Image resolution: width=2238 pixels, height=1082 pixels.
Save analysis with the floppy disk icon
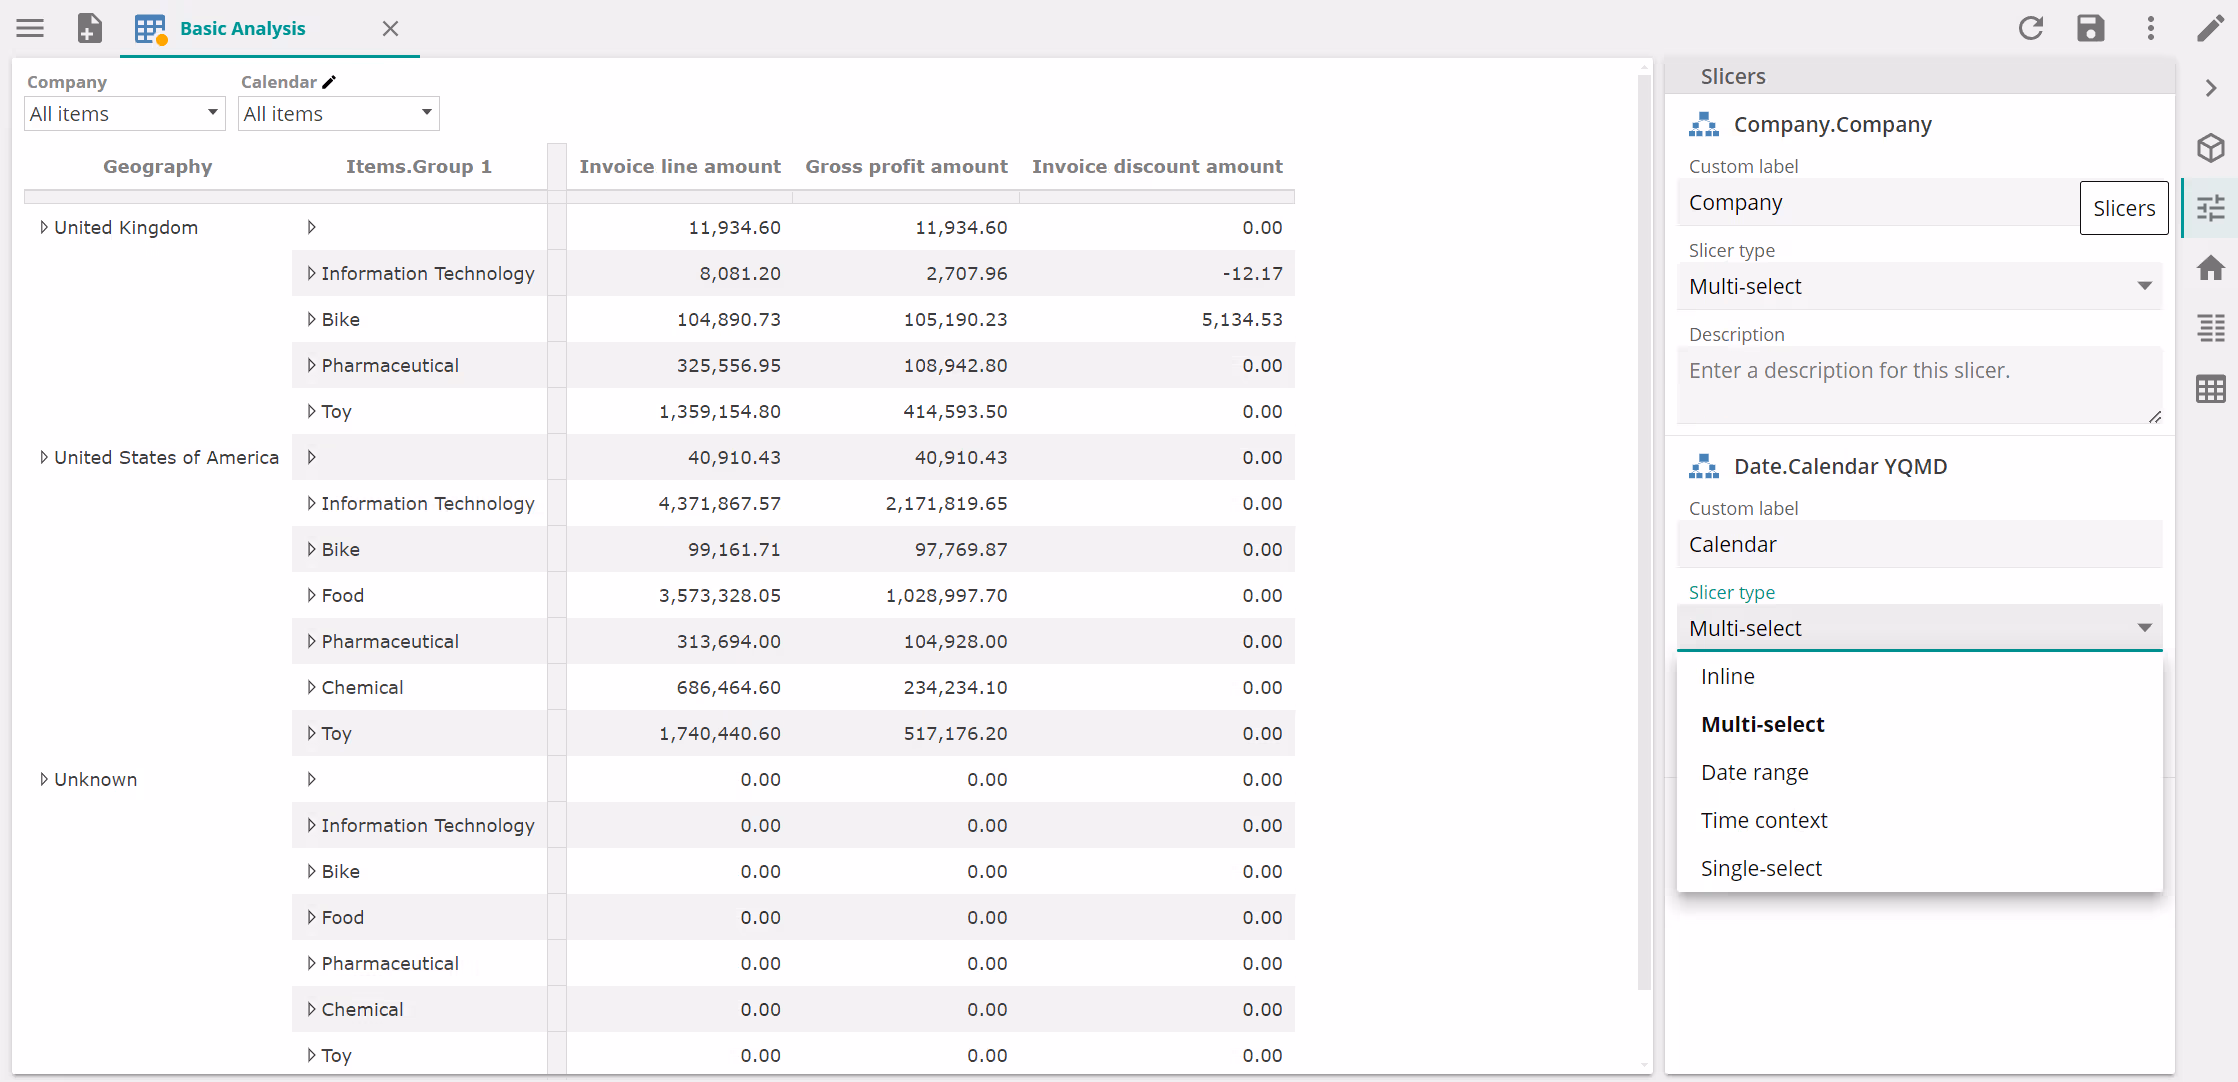coord(2090,28)
